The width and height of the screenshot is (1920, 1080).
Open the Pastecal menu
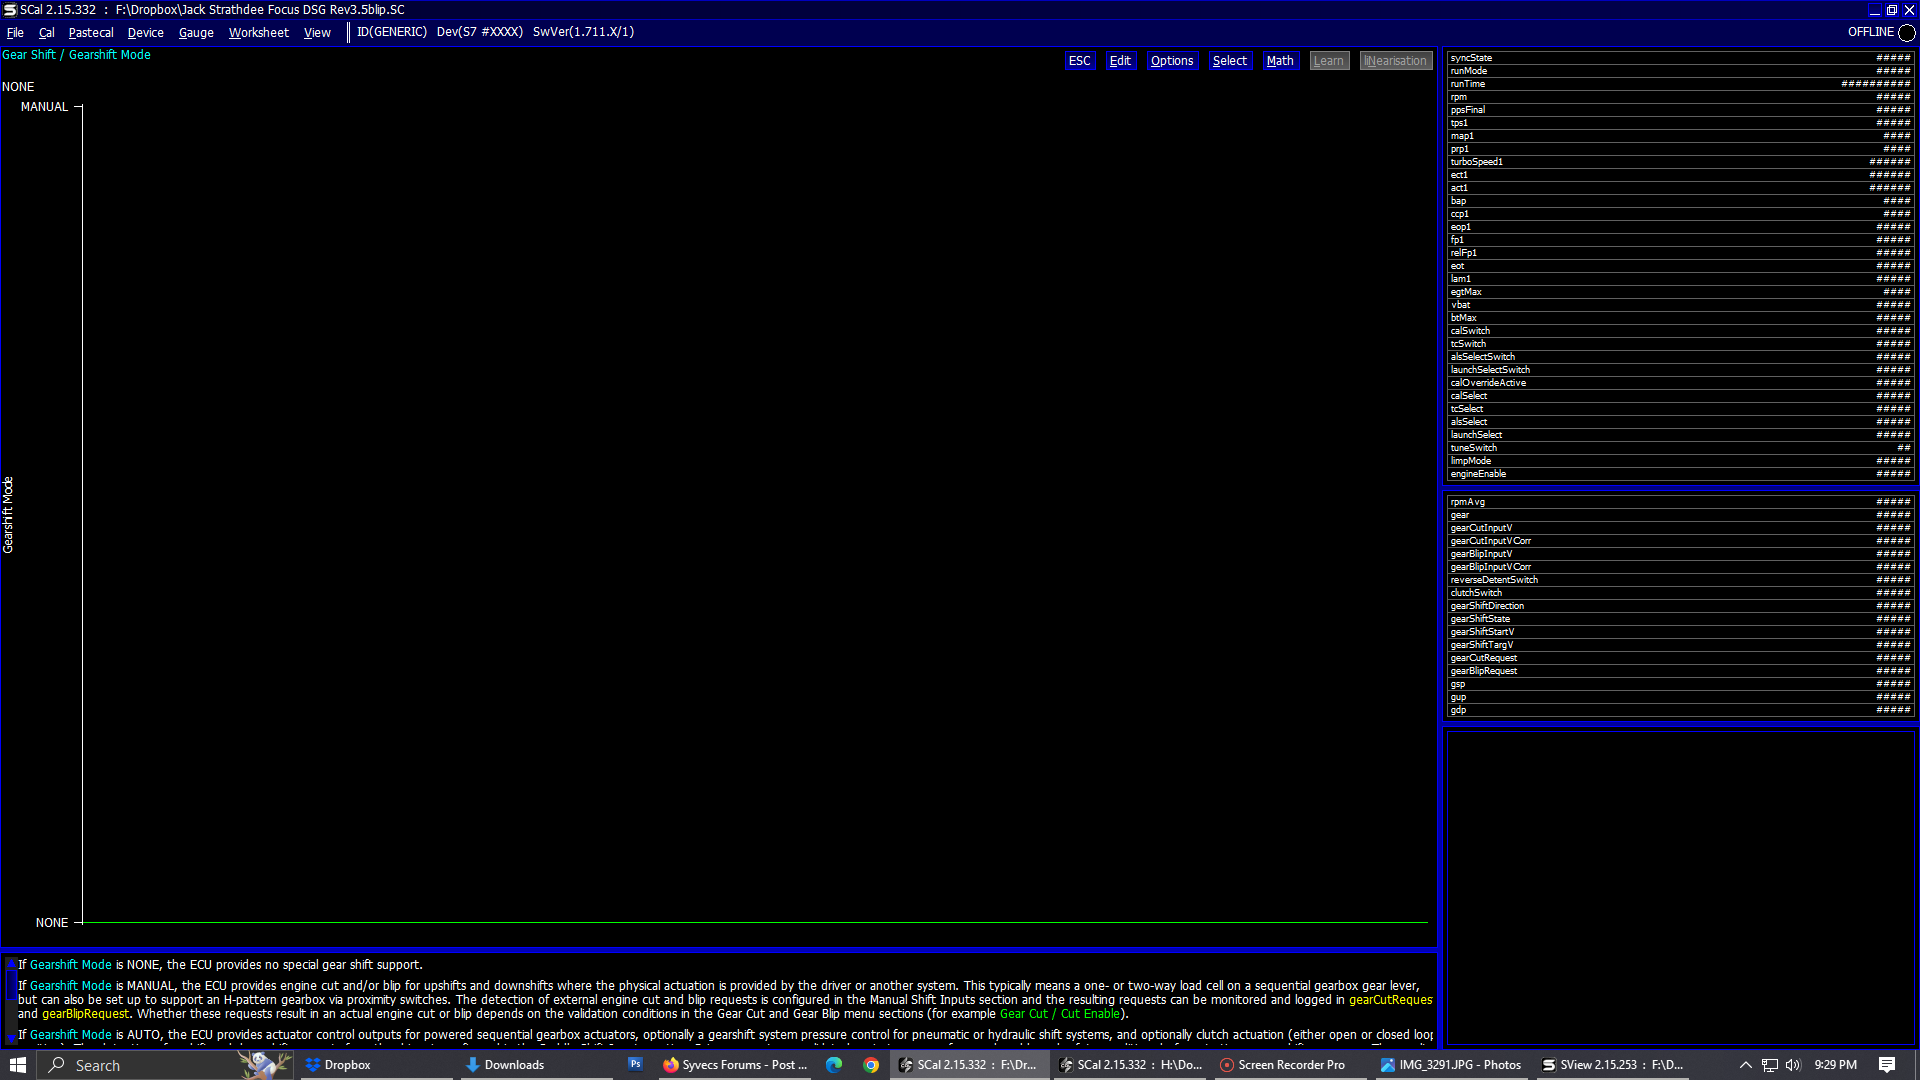pyautogui.click(x=91, y=33)
